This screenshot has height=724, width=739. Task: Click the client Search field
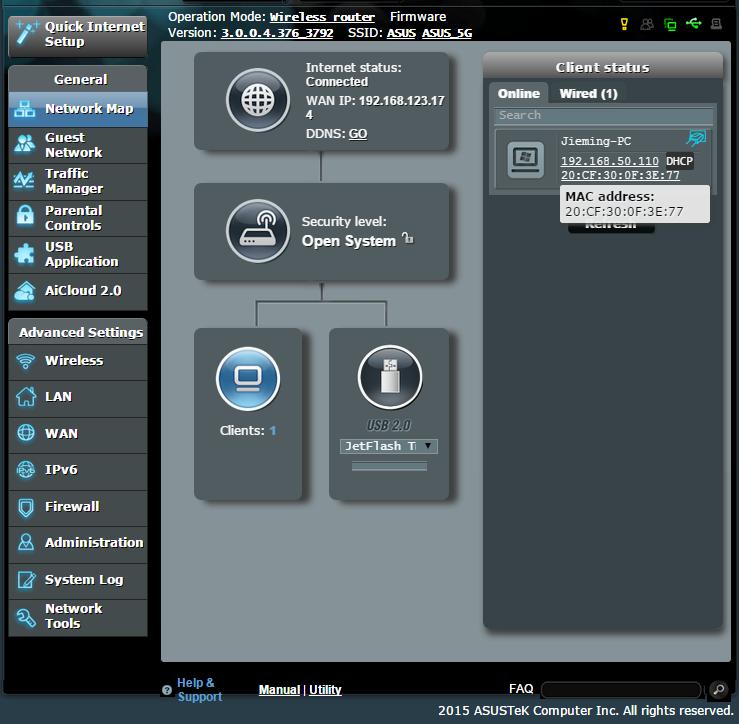point(603,115)
